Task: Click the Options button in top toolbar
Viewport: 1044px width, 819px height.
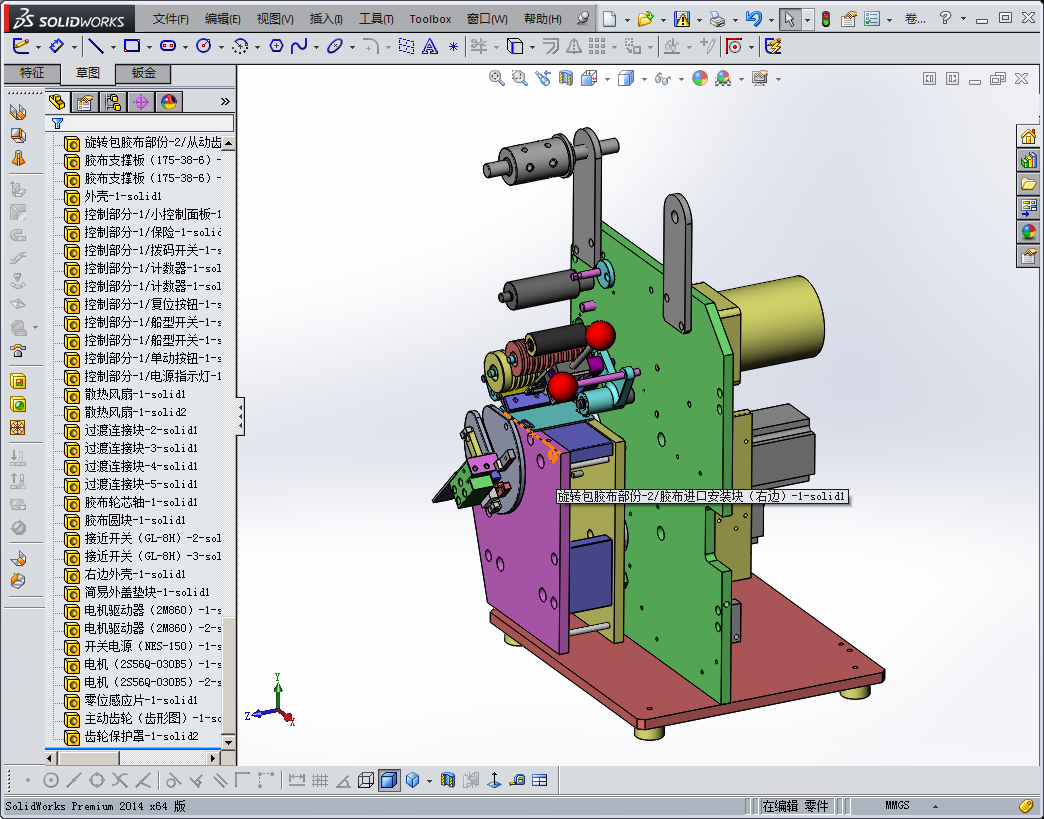Action: pos(872,19)
